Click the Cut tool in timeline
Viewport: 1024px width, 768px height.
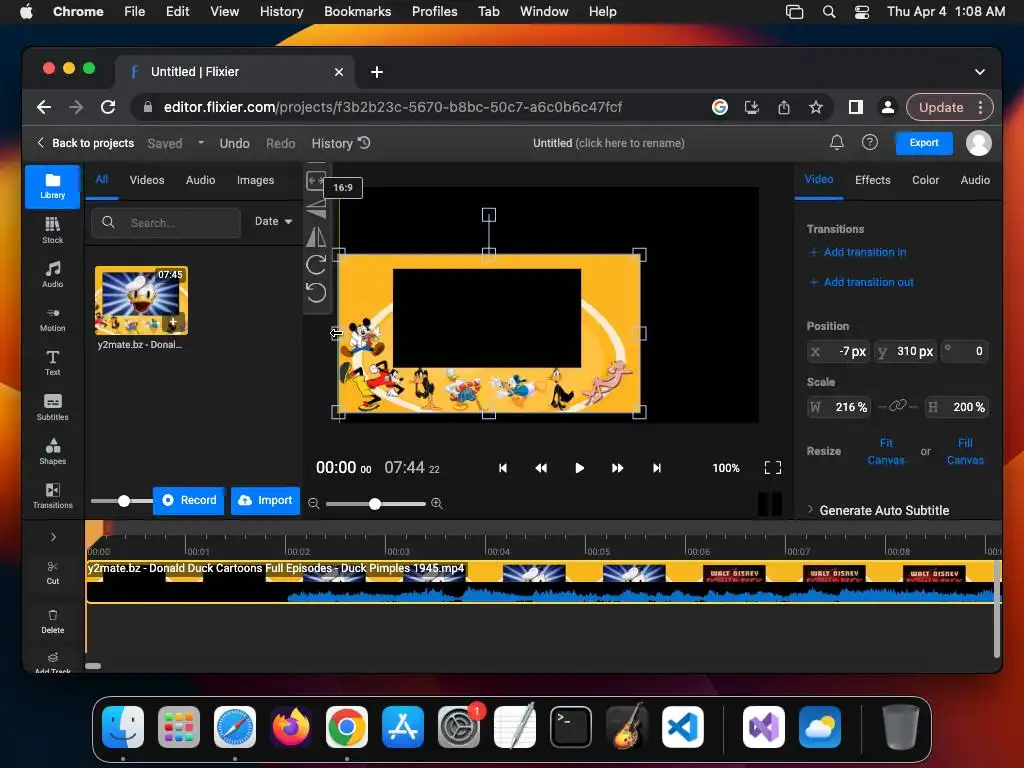(x=52, y=573)
